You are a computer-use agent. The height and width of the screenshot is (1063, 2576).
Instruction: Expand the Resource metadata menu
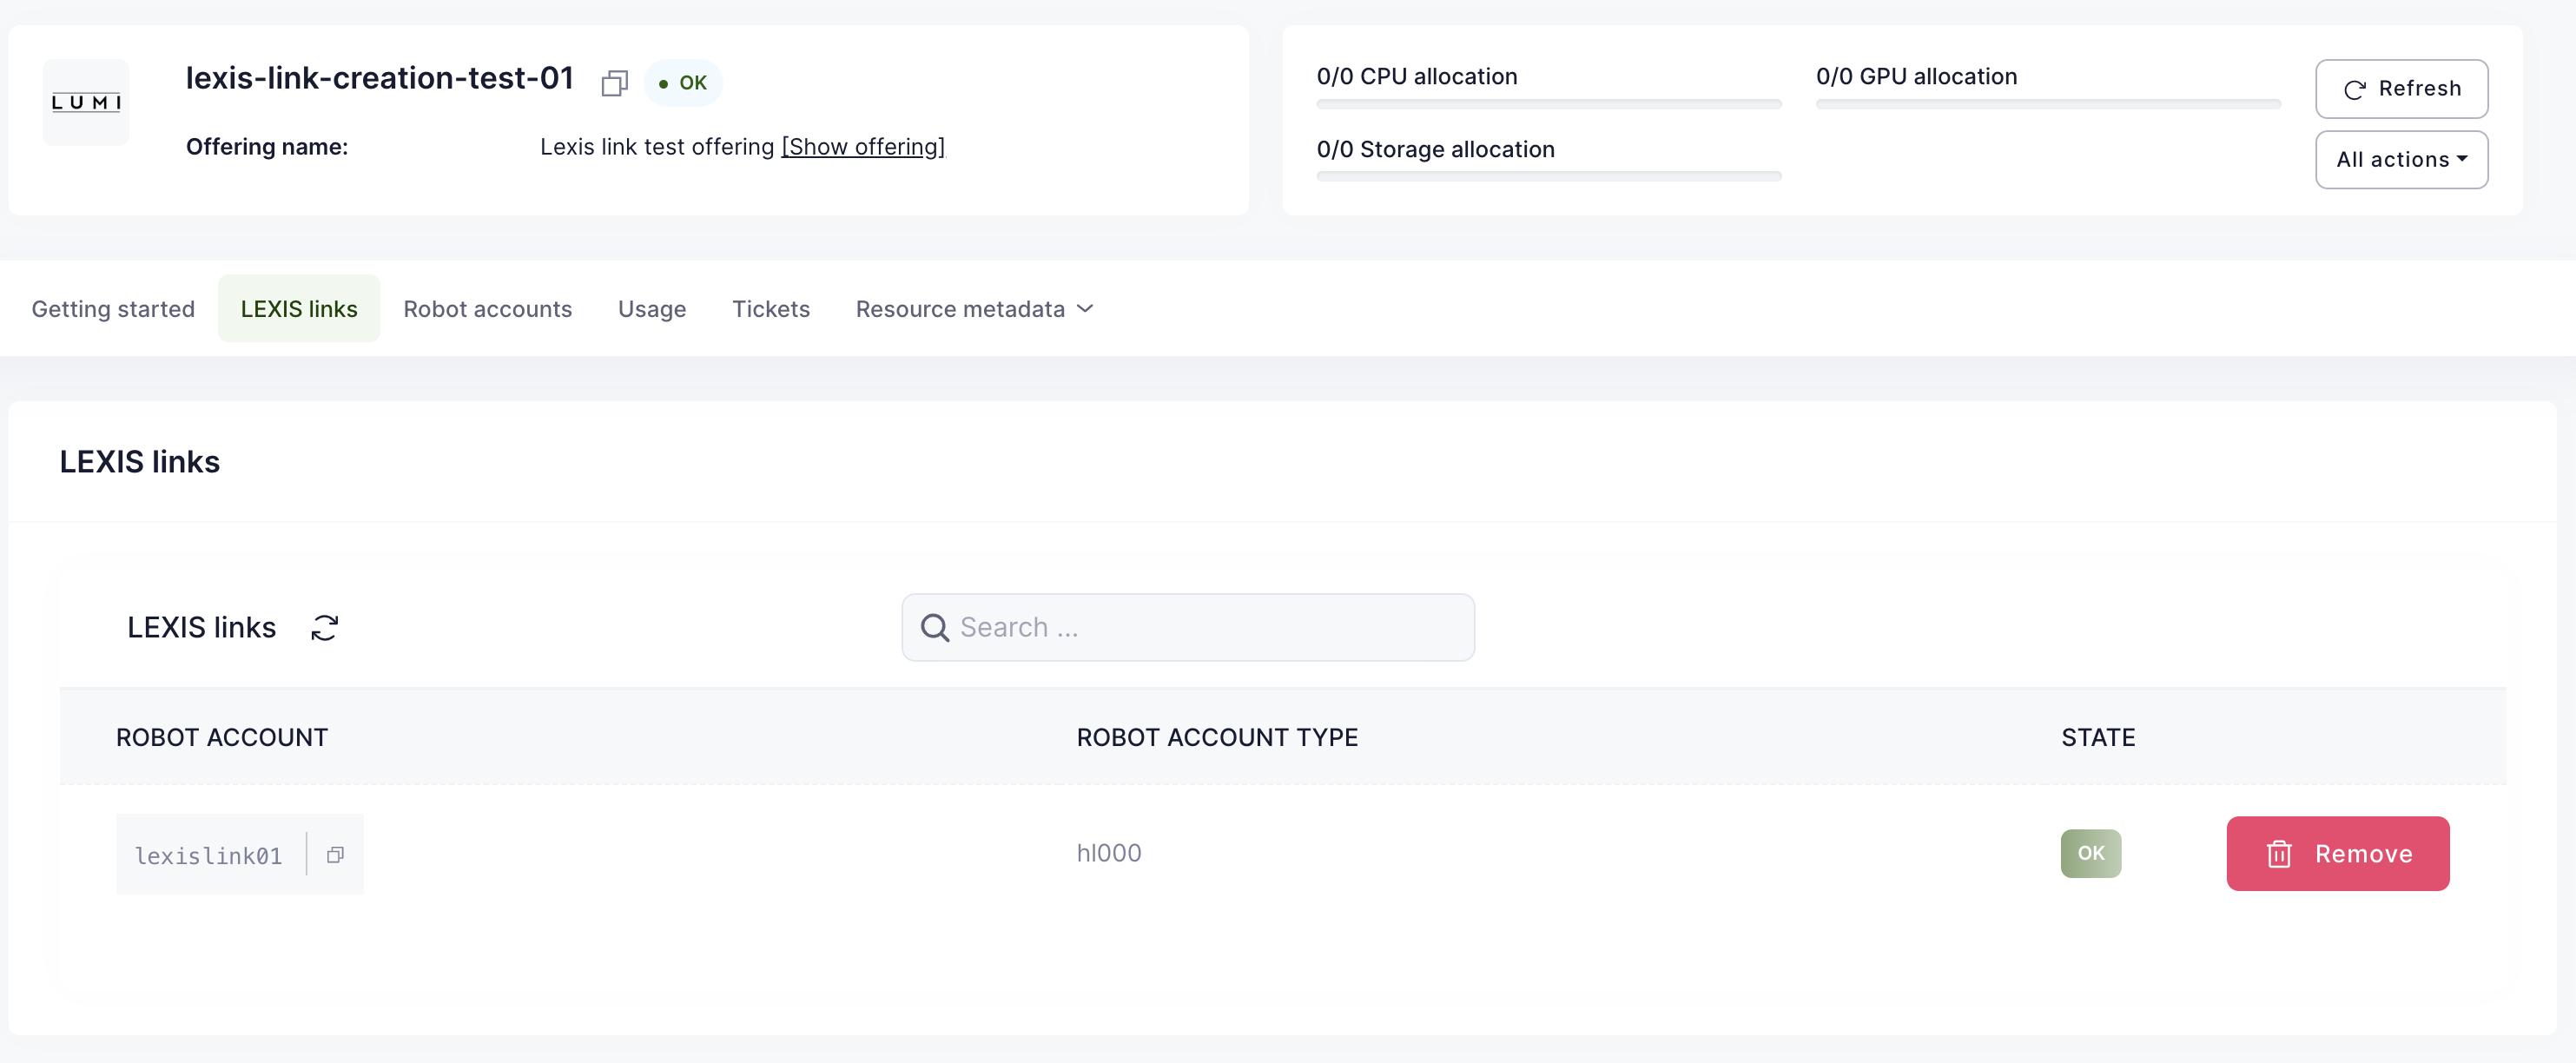pyautogui.click(x=960, y=309)
